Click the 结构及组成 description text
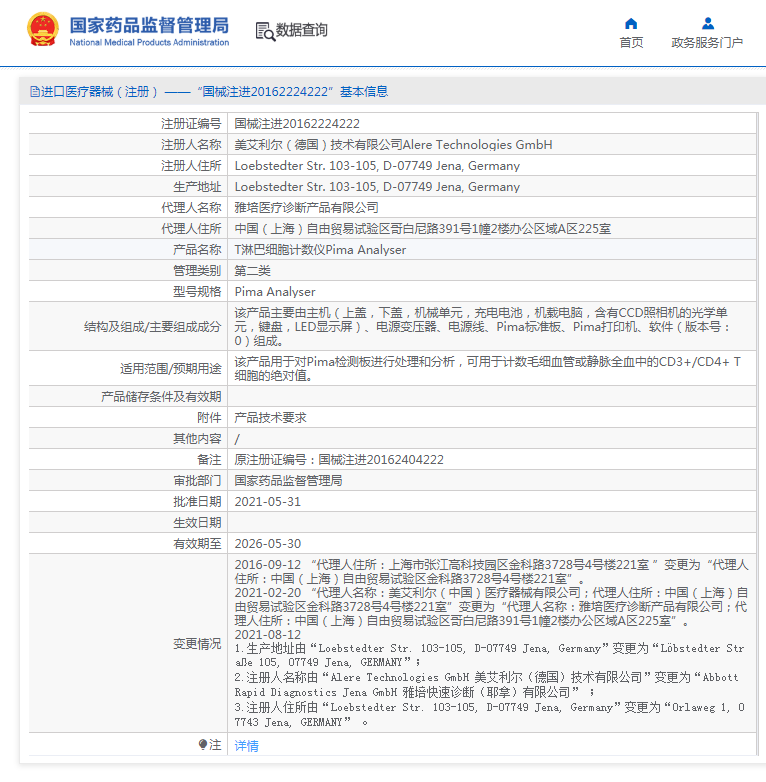 click(x=482, y=327)
